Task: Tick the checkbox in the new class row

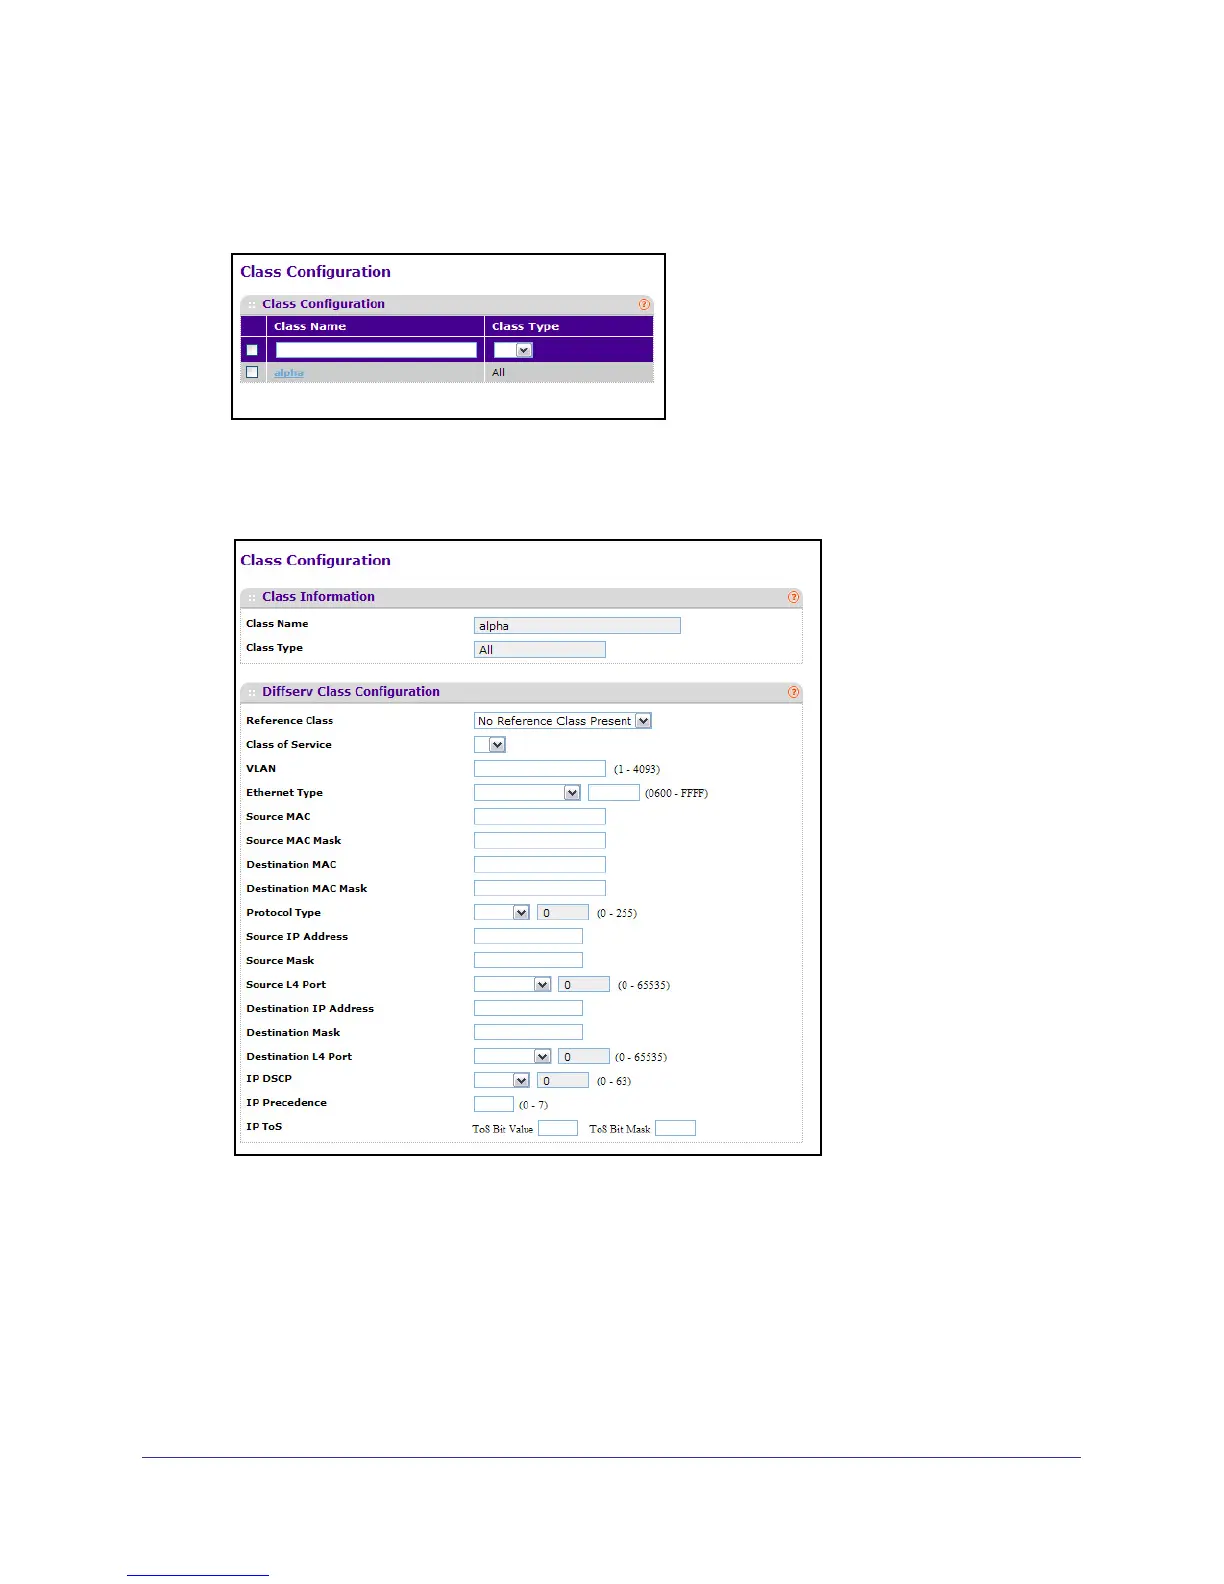Action: tap(252, 350)
